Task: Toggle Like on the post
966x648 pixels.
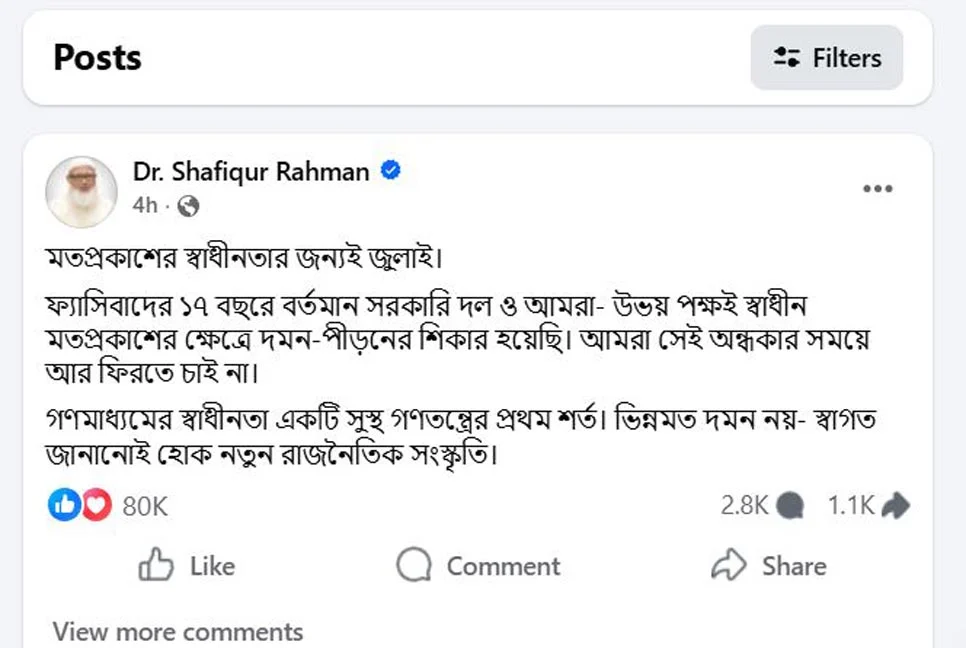Action: (x=187, y=566)
